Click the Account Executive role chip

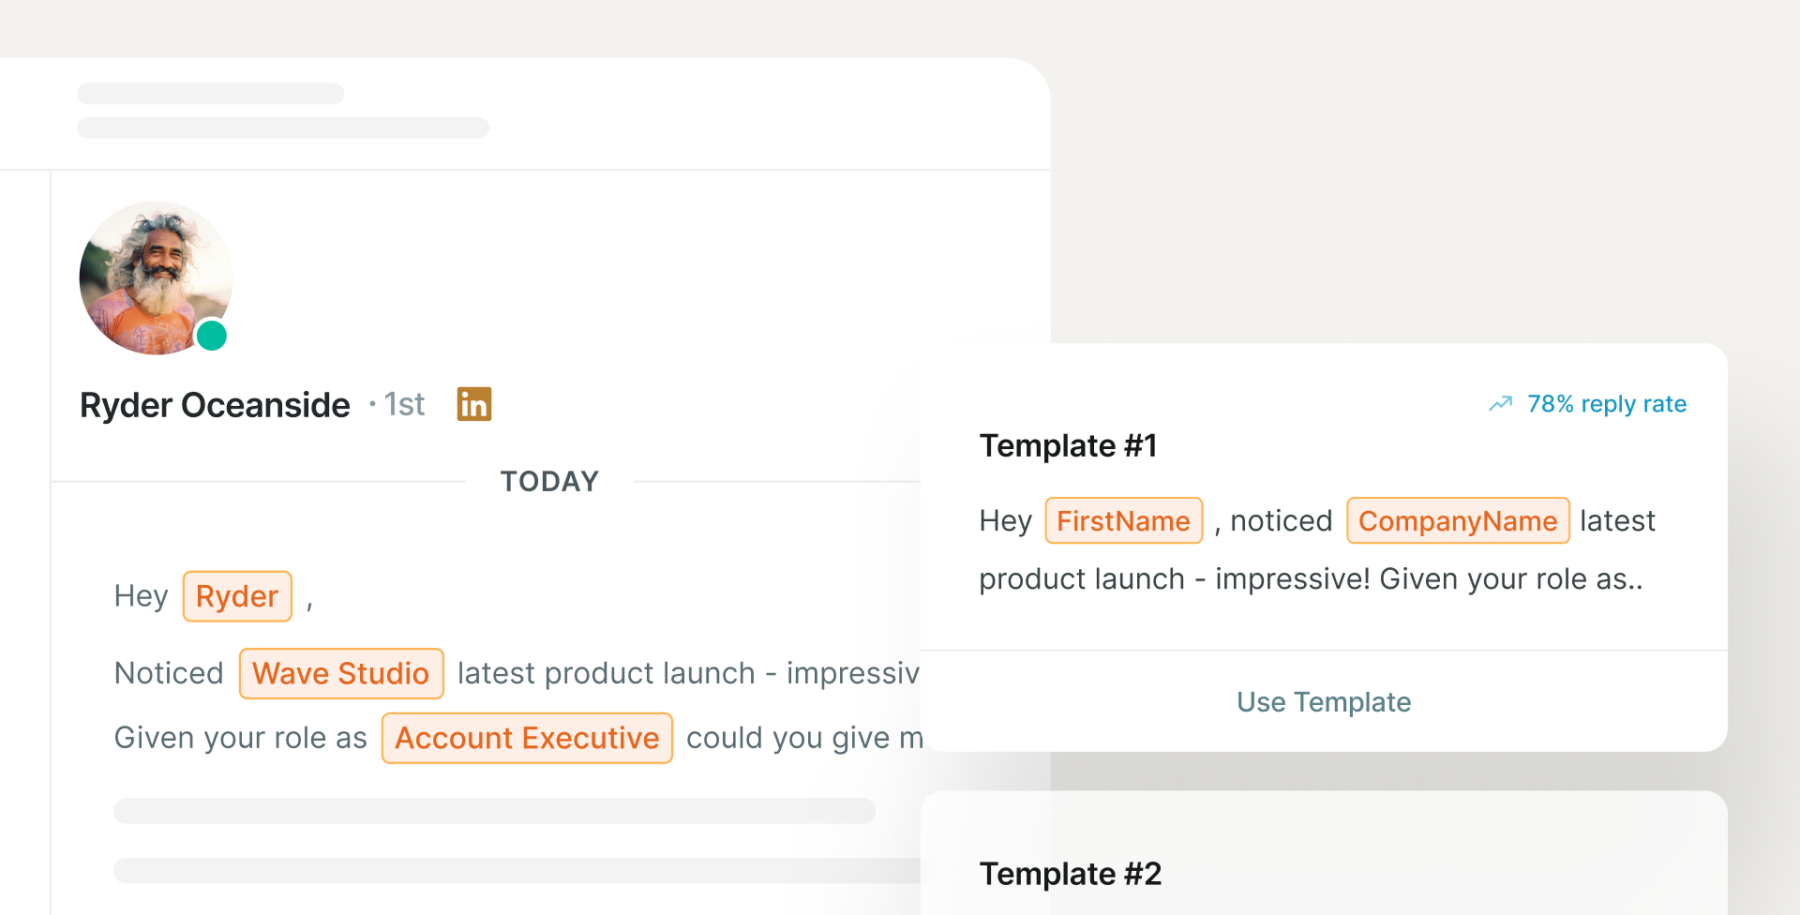coord(527,737)
